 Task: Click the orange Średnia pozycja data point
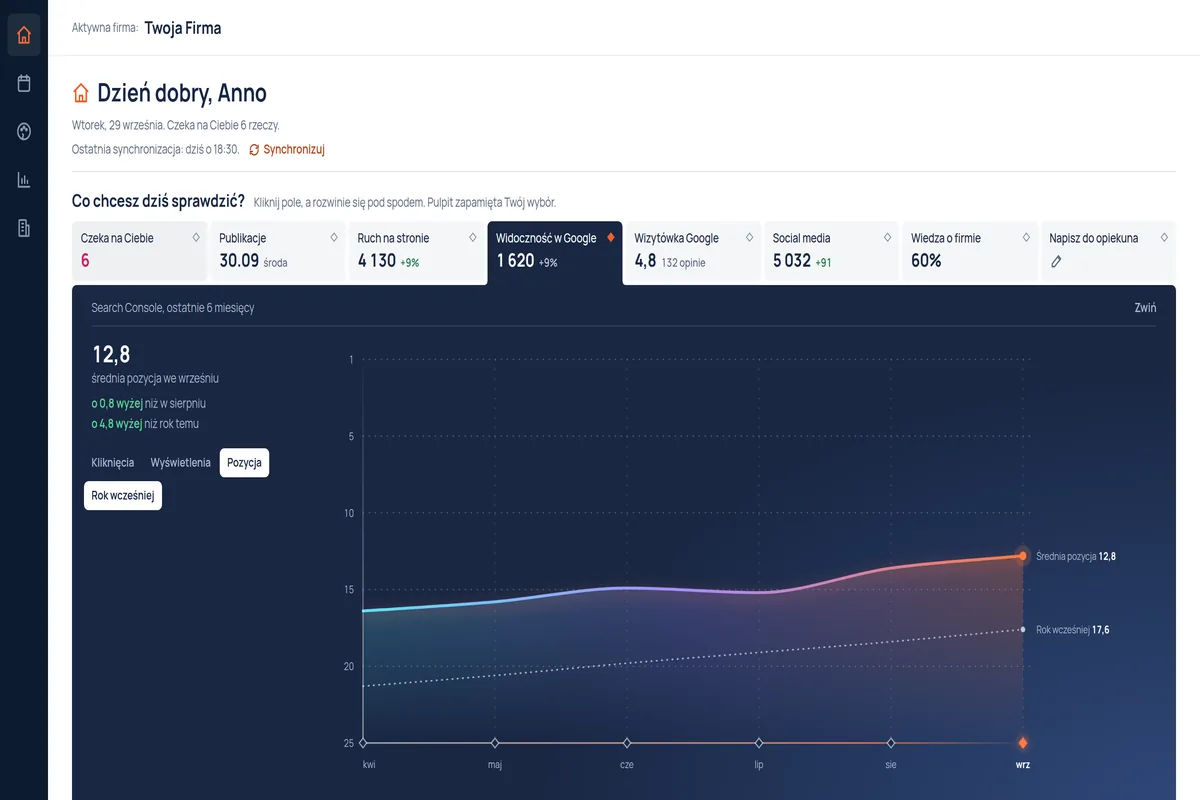point(1023,555)
